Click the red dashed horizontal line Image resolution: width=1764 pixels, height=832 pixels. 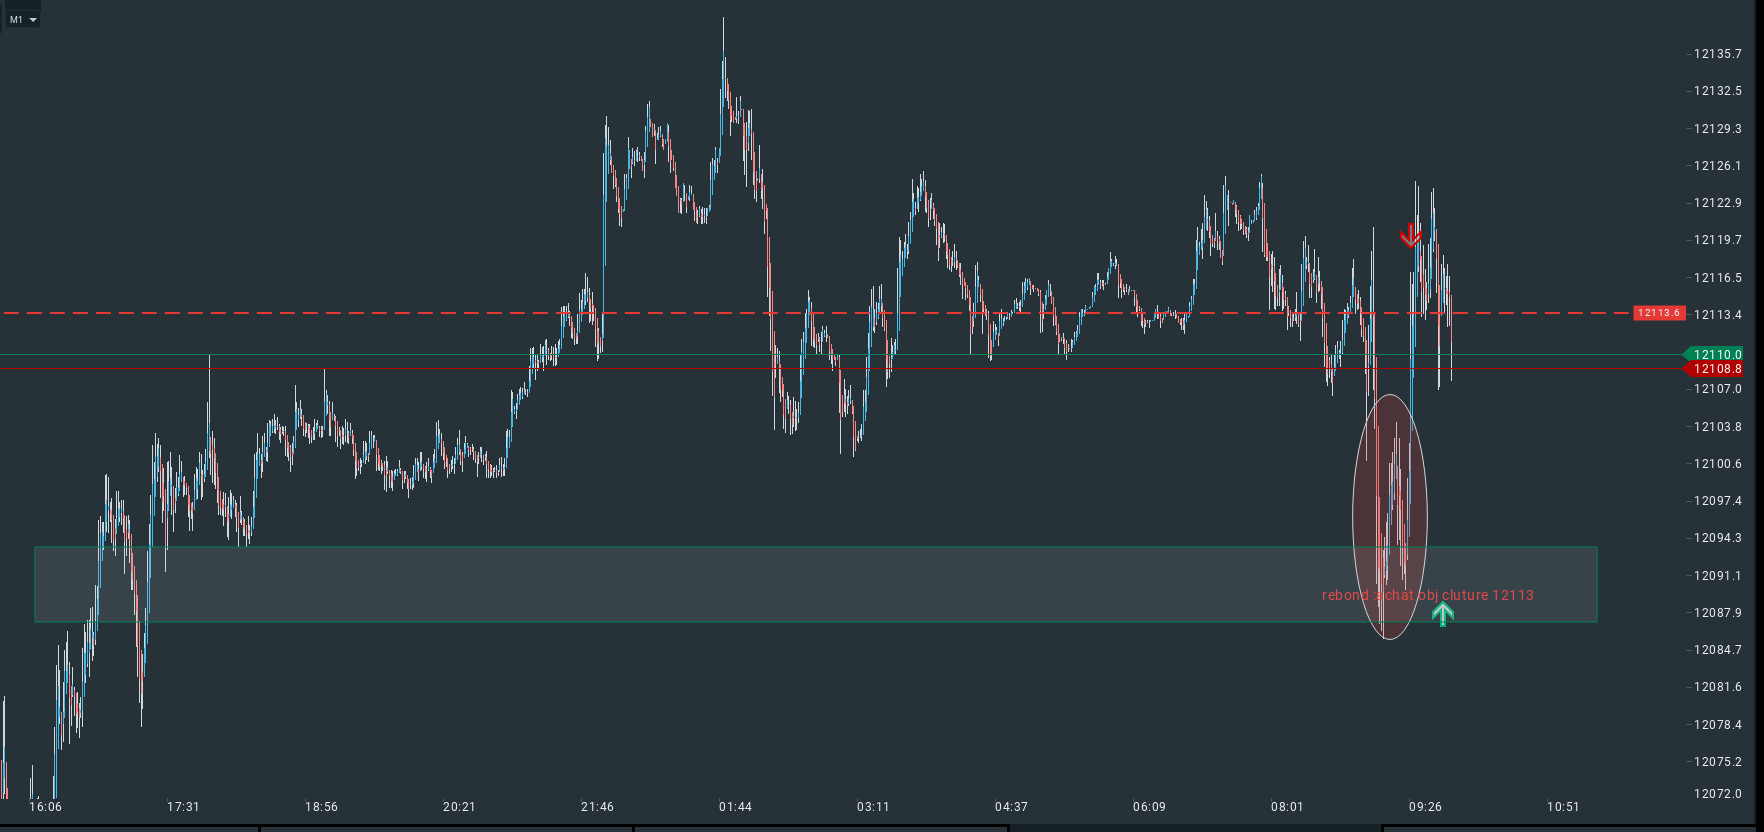tap(300, 313)
